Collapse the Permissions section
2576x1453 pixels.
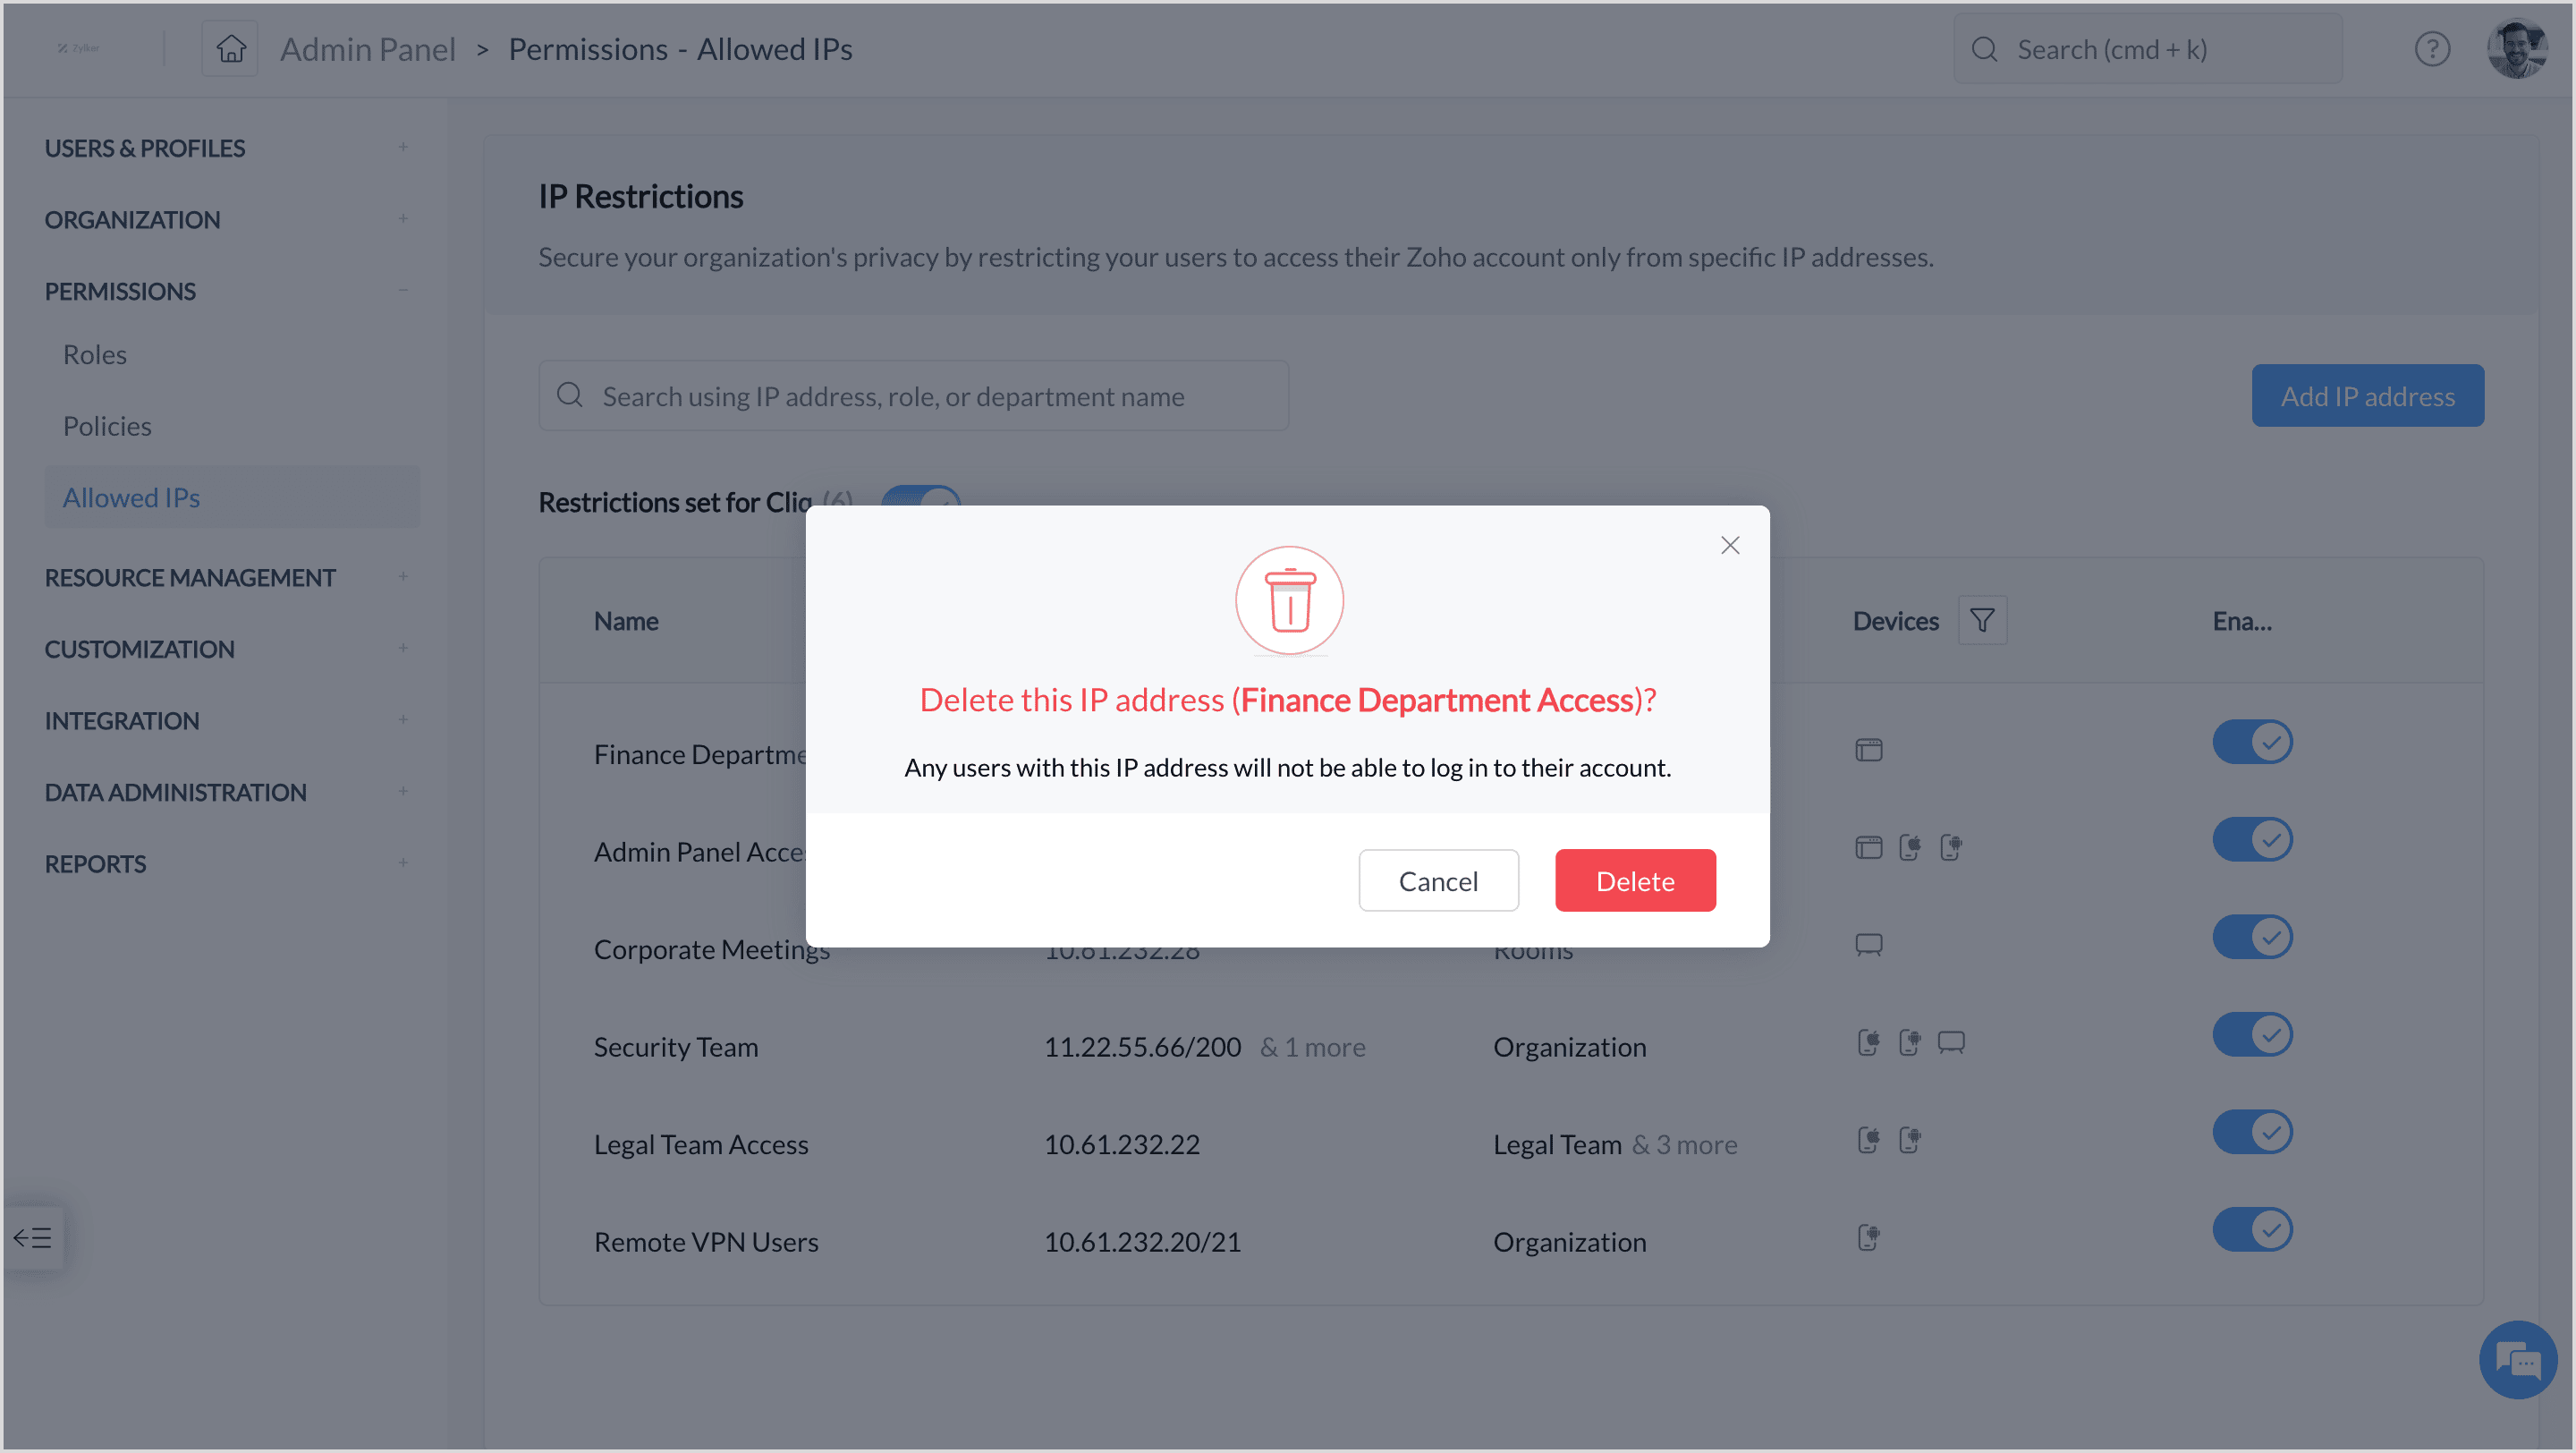pyautogui.click(x=402, y=290)
